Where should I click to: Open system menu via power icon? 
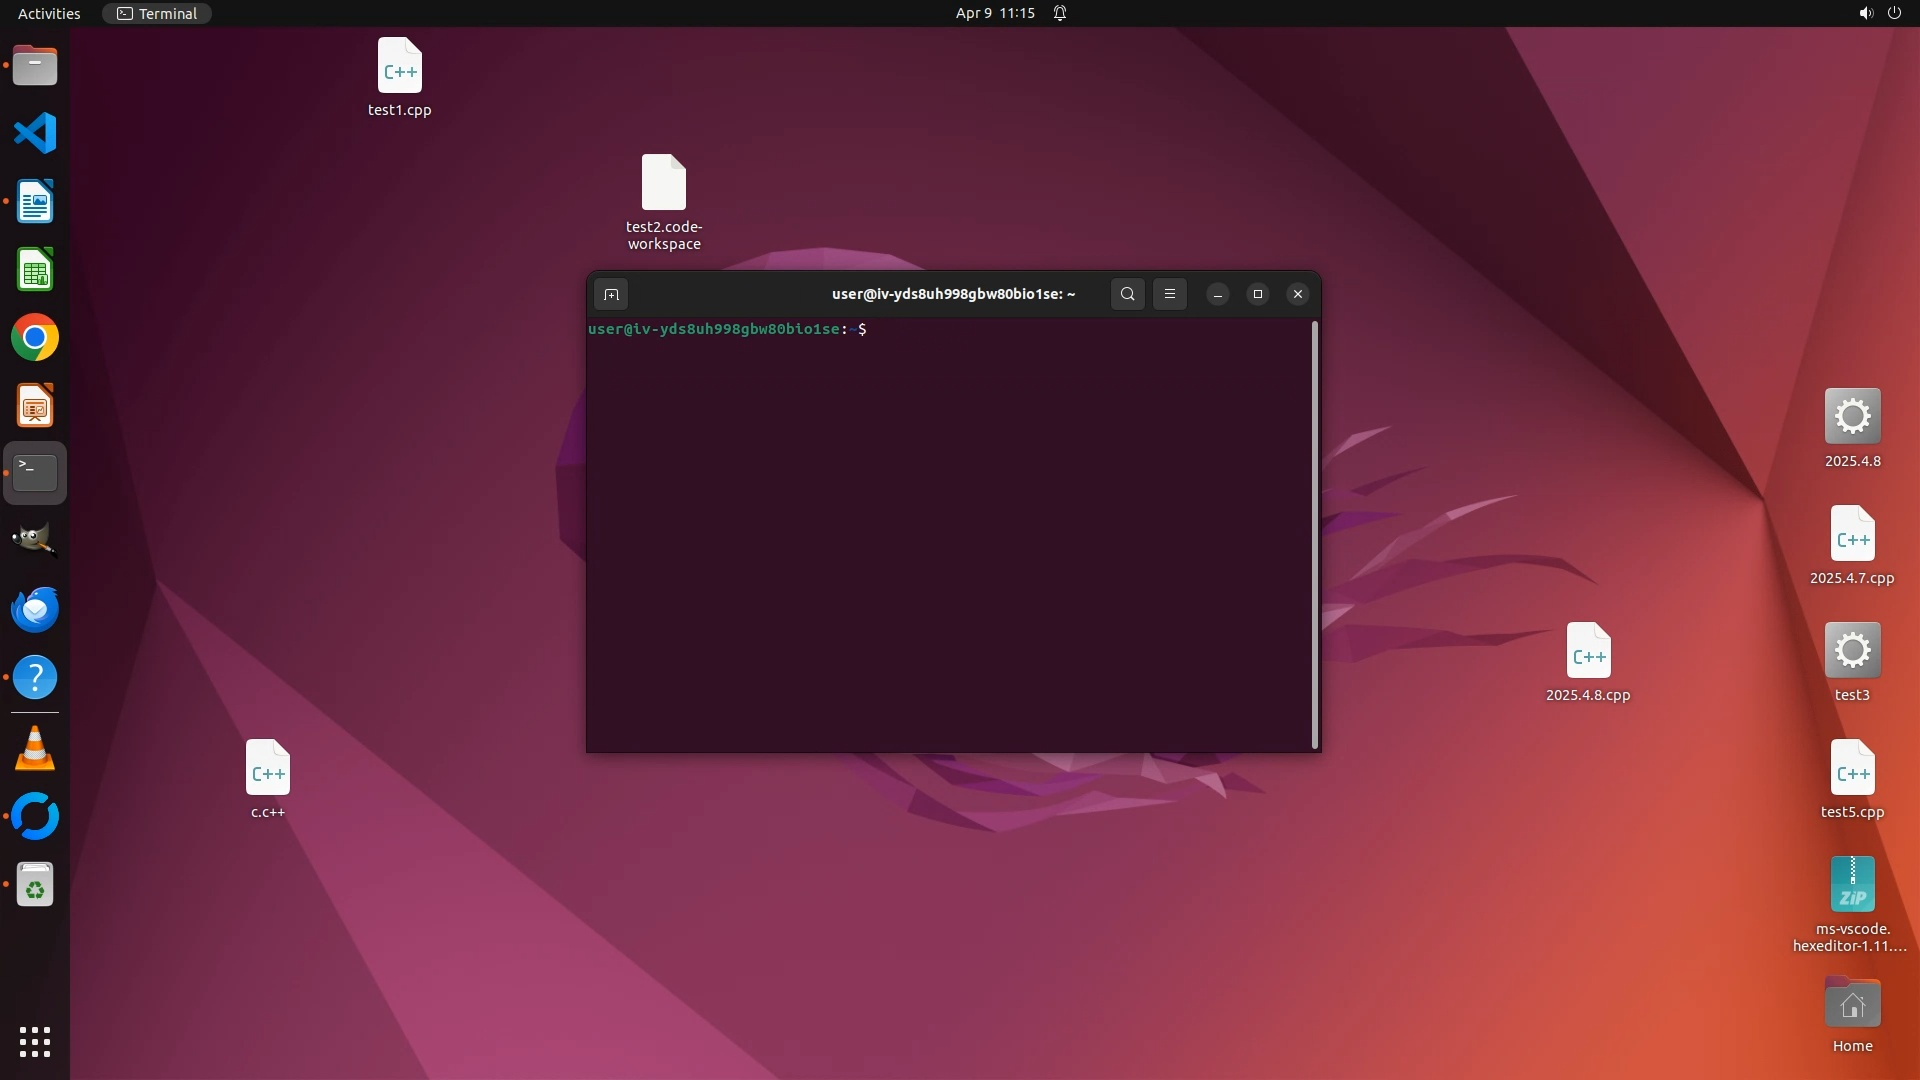1894,13
